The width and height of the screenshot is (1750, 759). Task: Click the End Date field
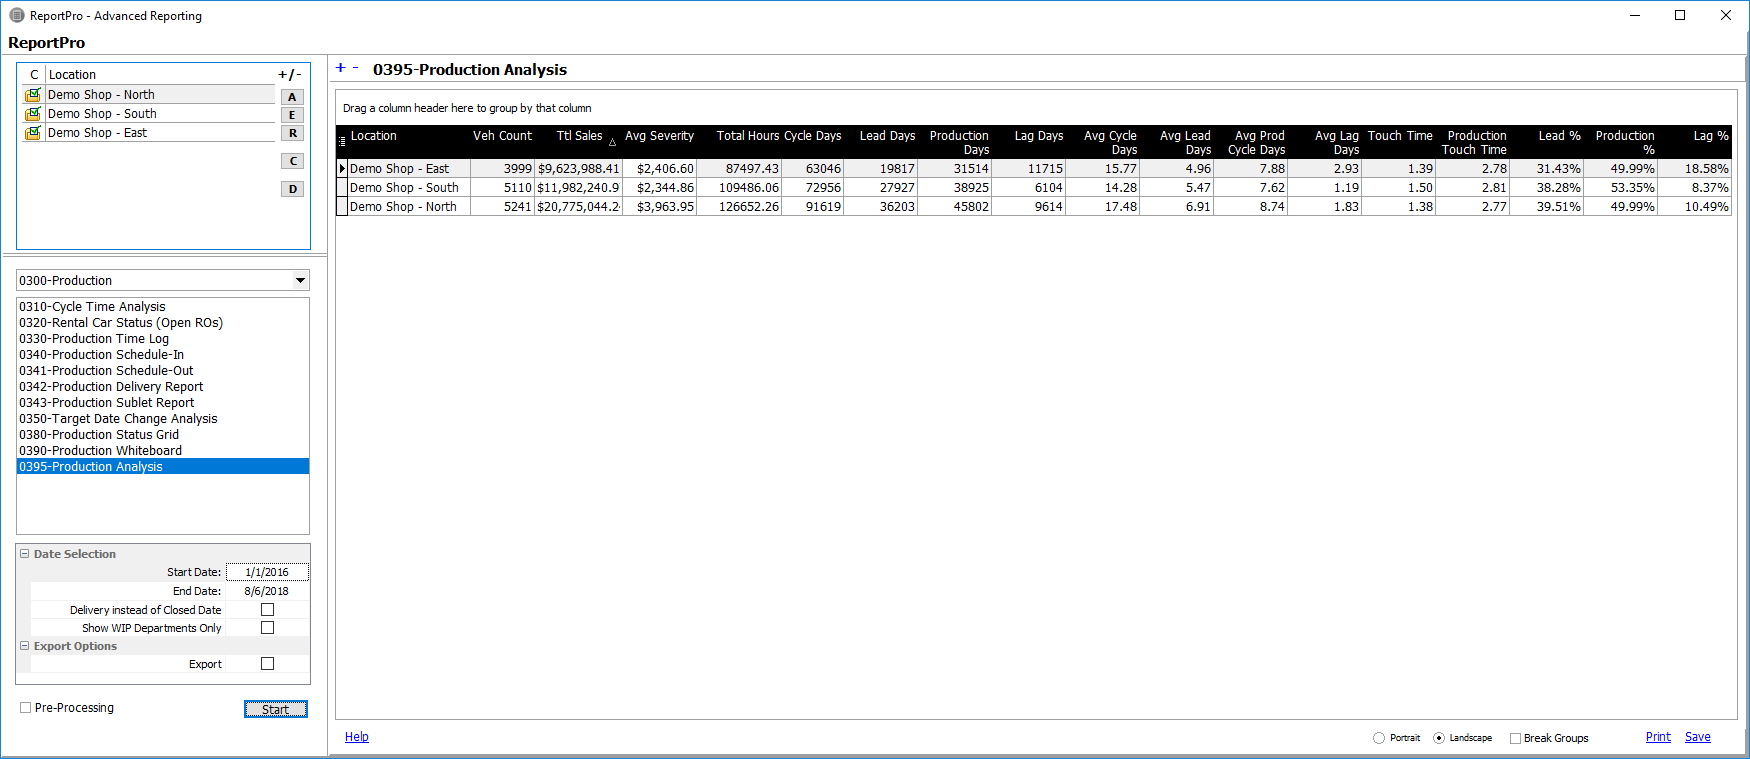tap(267, 591)
